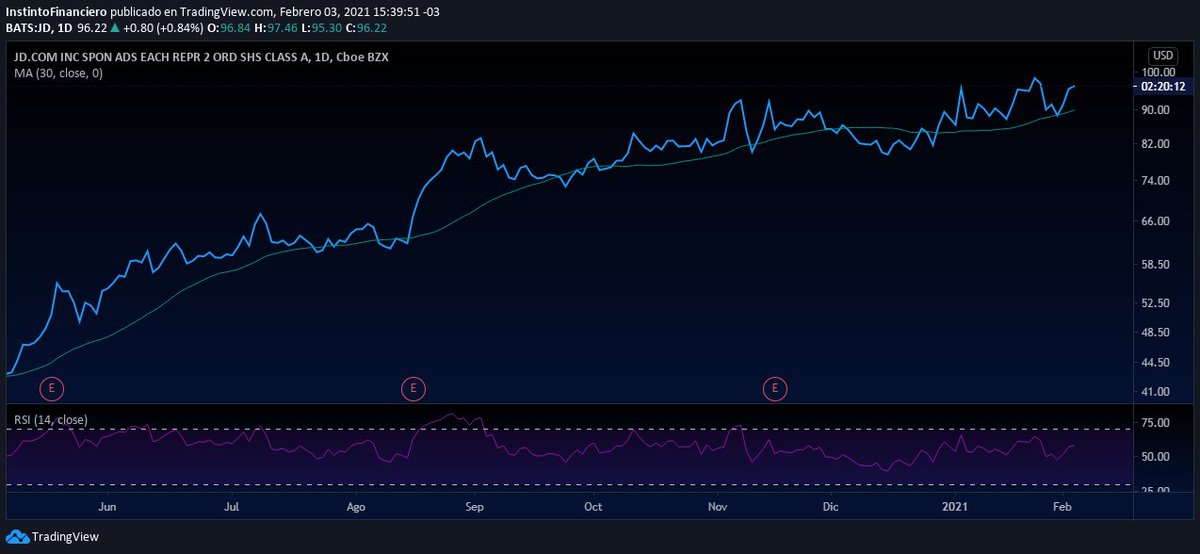
Task: Click the USD currency label
Action: 1163,55
